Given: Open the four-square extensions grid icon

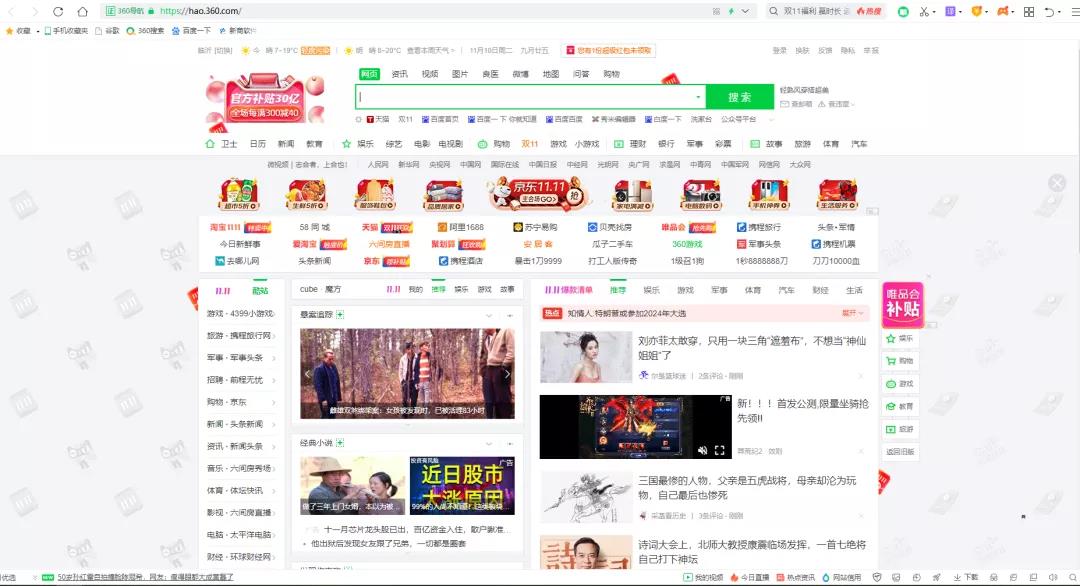Looking at the screenshot, I should [1029, 12].
